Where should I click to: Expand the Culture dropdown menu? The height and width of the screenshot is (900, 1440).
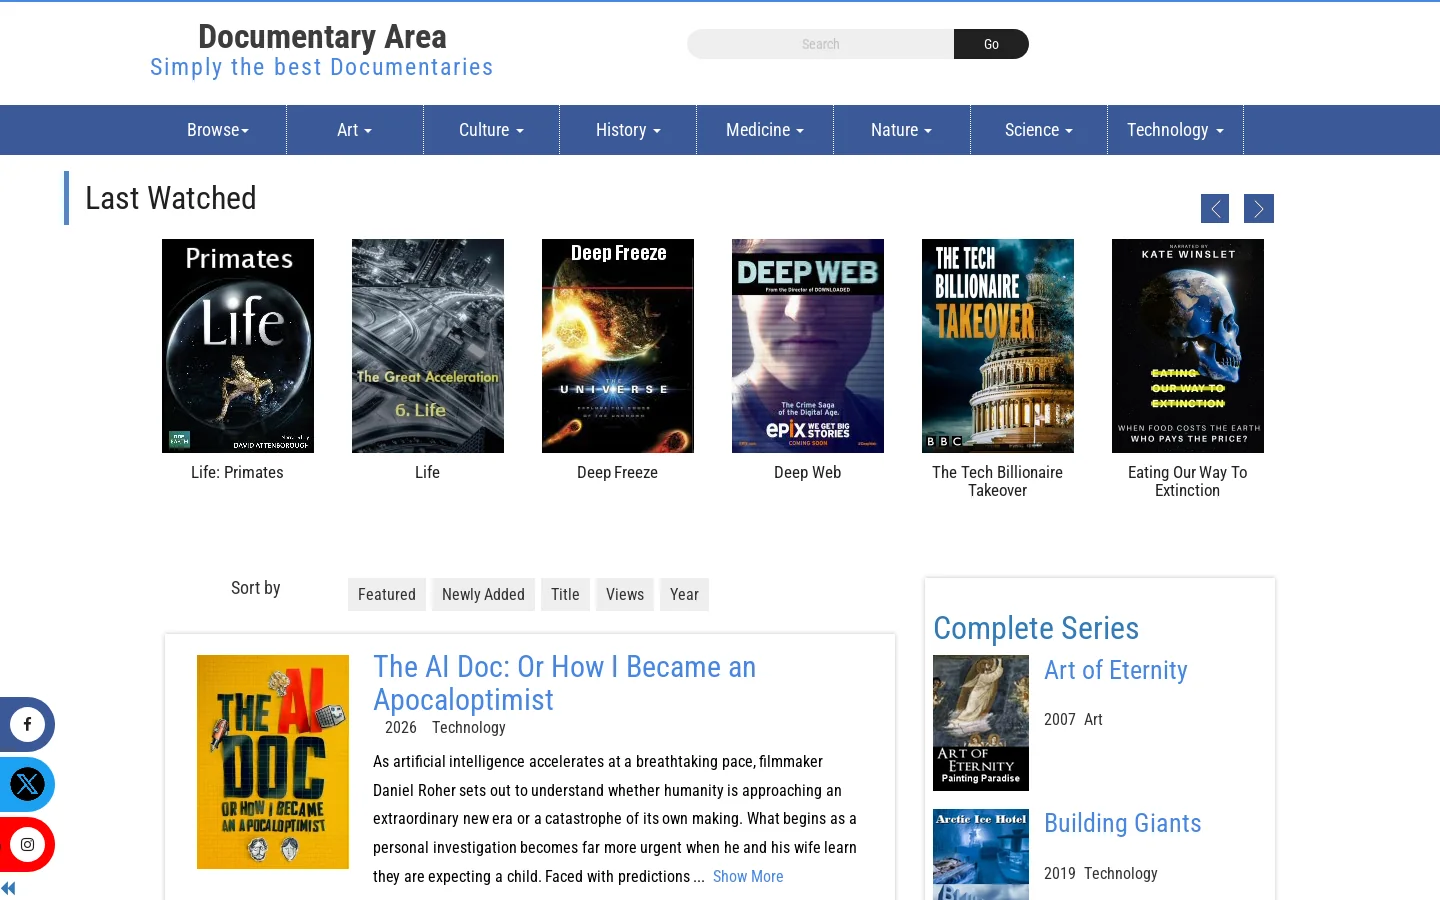491,130
